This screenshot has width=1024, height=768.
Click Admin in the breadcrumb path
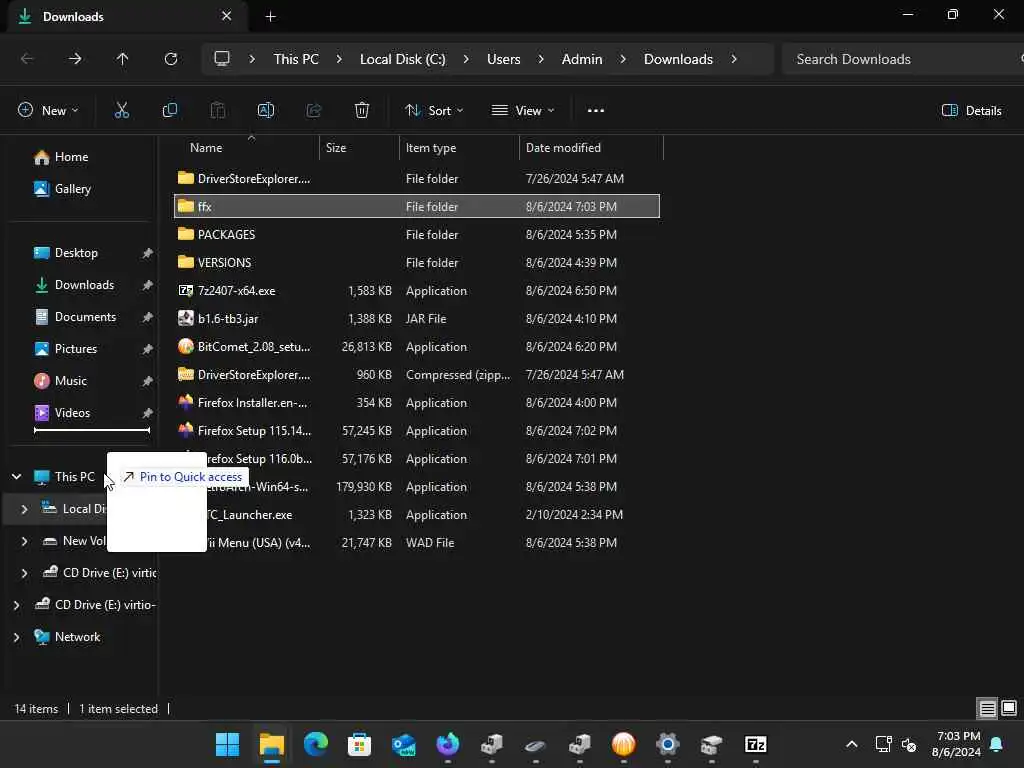[x=582, y=59]
